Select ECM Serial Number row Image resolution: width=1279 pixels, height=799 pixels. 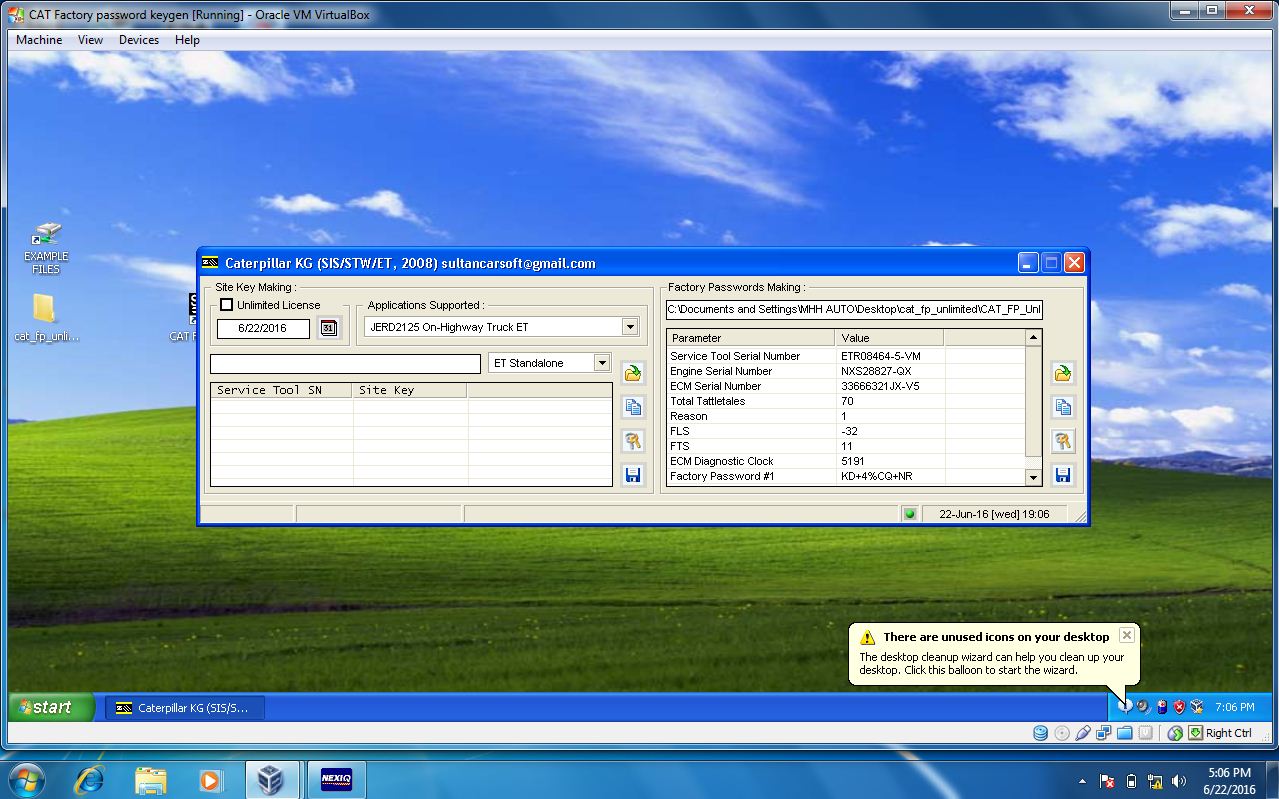(846, 386)
